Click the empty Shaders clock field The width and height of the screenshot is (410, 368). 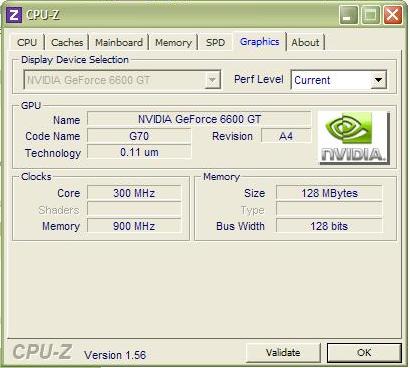click(134, 210)
